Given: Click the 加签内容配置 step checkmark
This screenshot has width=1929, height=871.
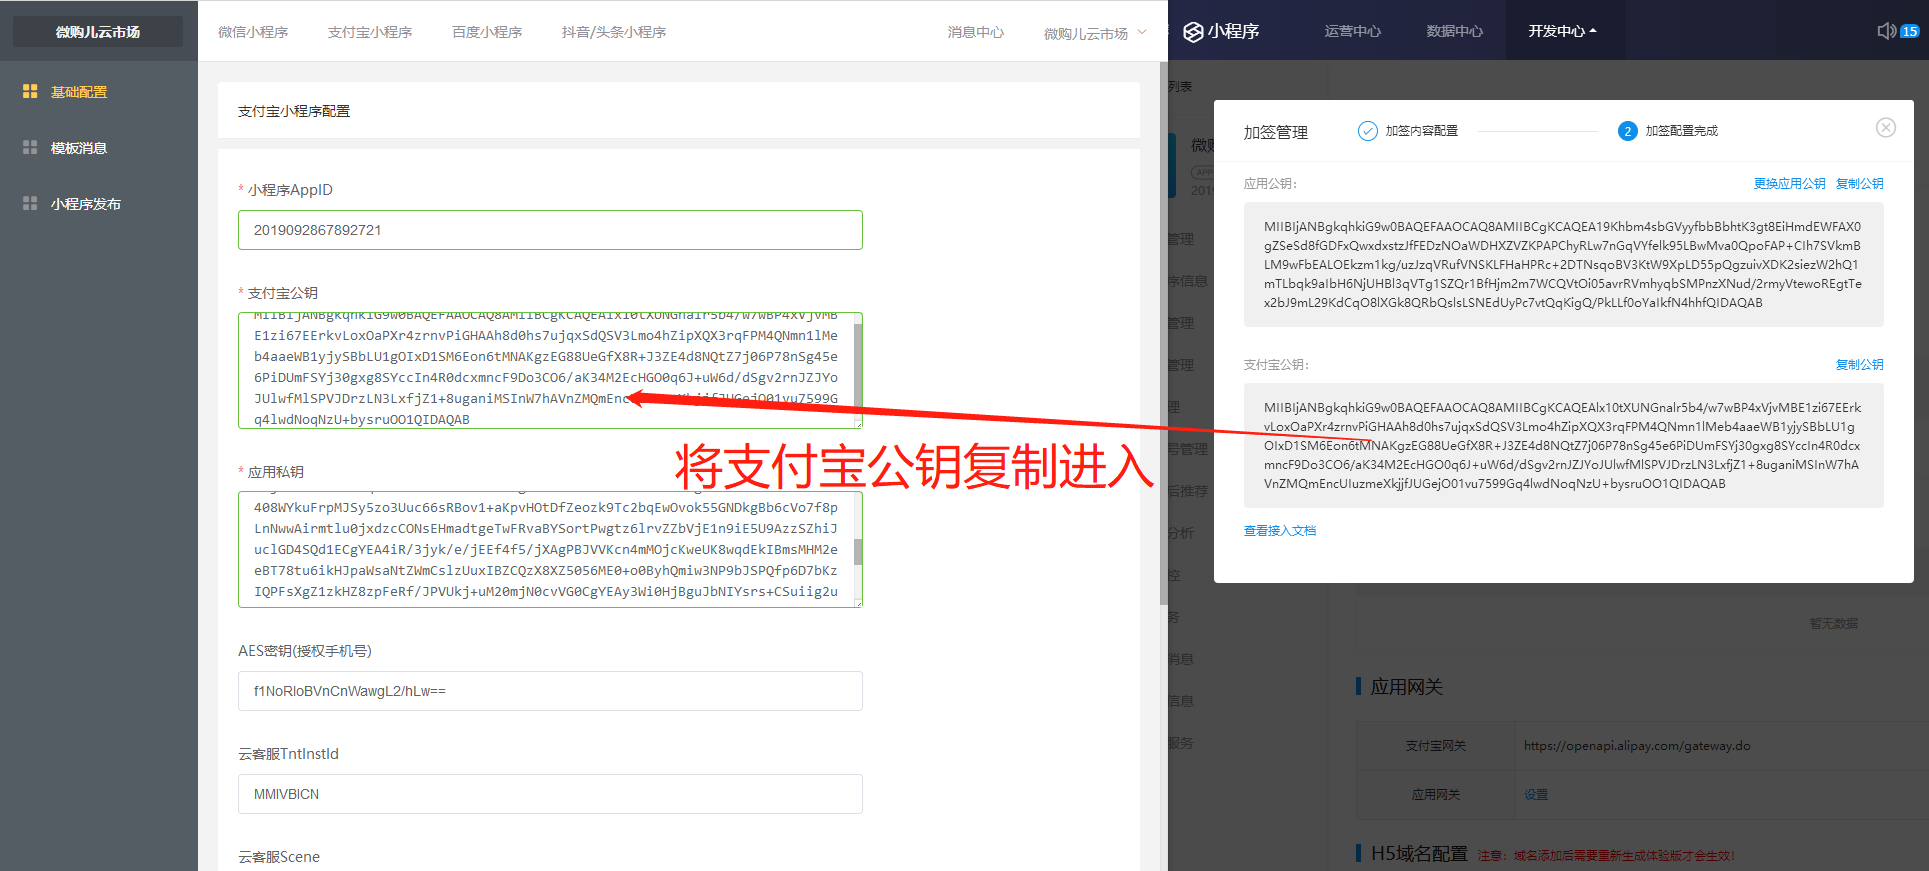Looking at the screenshot, I should 1367,131.
